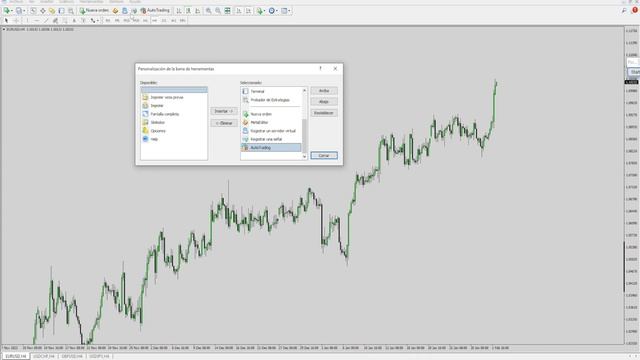
Task: Switch to H1 timeframe
Action: 145,20
